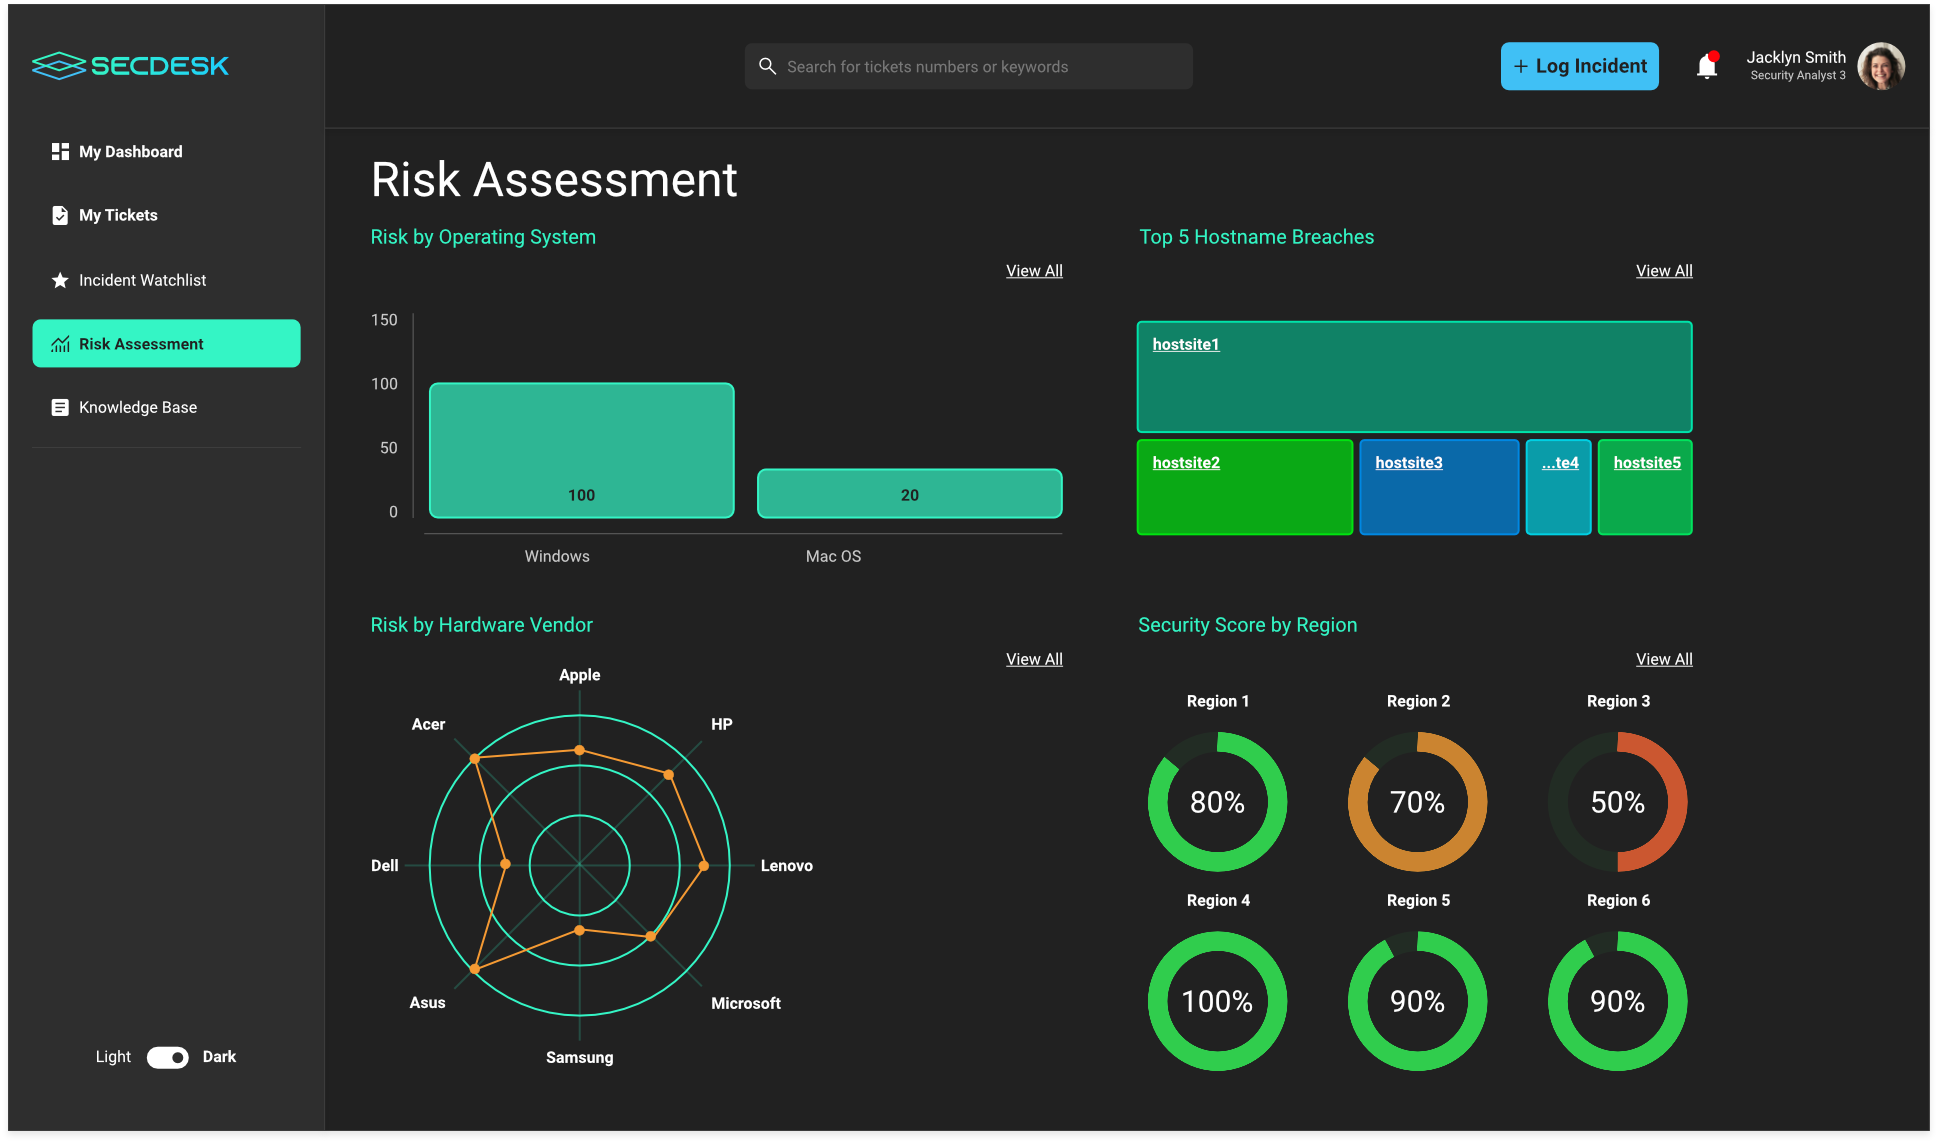Image resolution: width=1938 pixels, height=1143 pixels.
Task: Toggle the Light/Dark theme switch
Action: (168, 1057)
